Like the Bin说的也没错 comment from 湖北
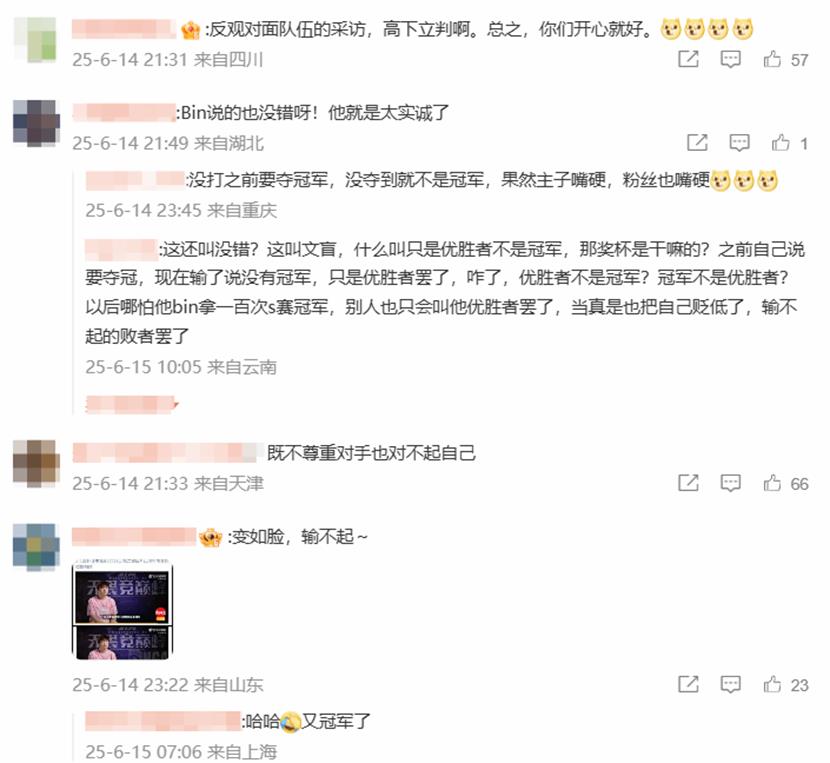 pyautogui.click(x=781, y=142)
